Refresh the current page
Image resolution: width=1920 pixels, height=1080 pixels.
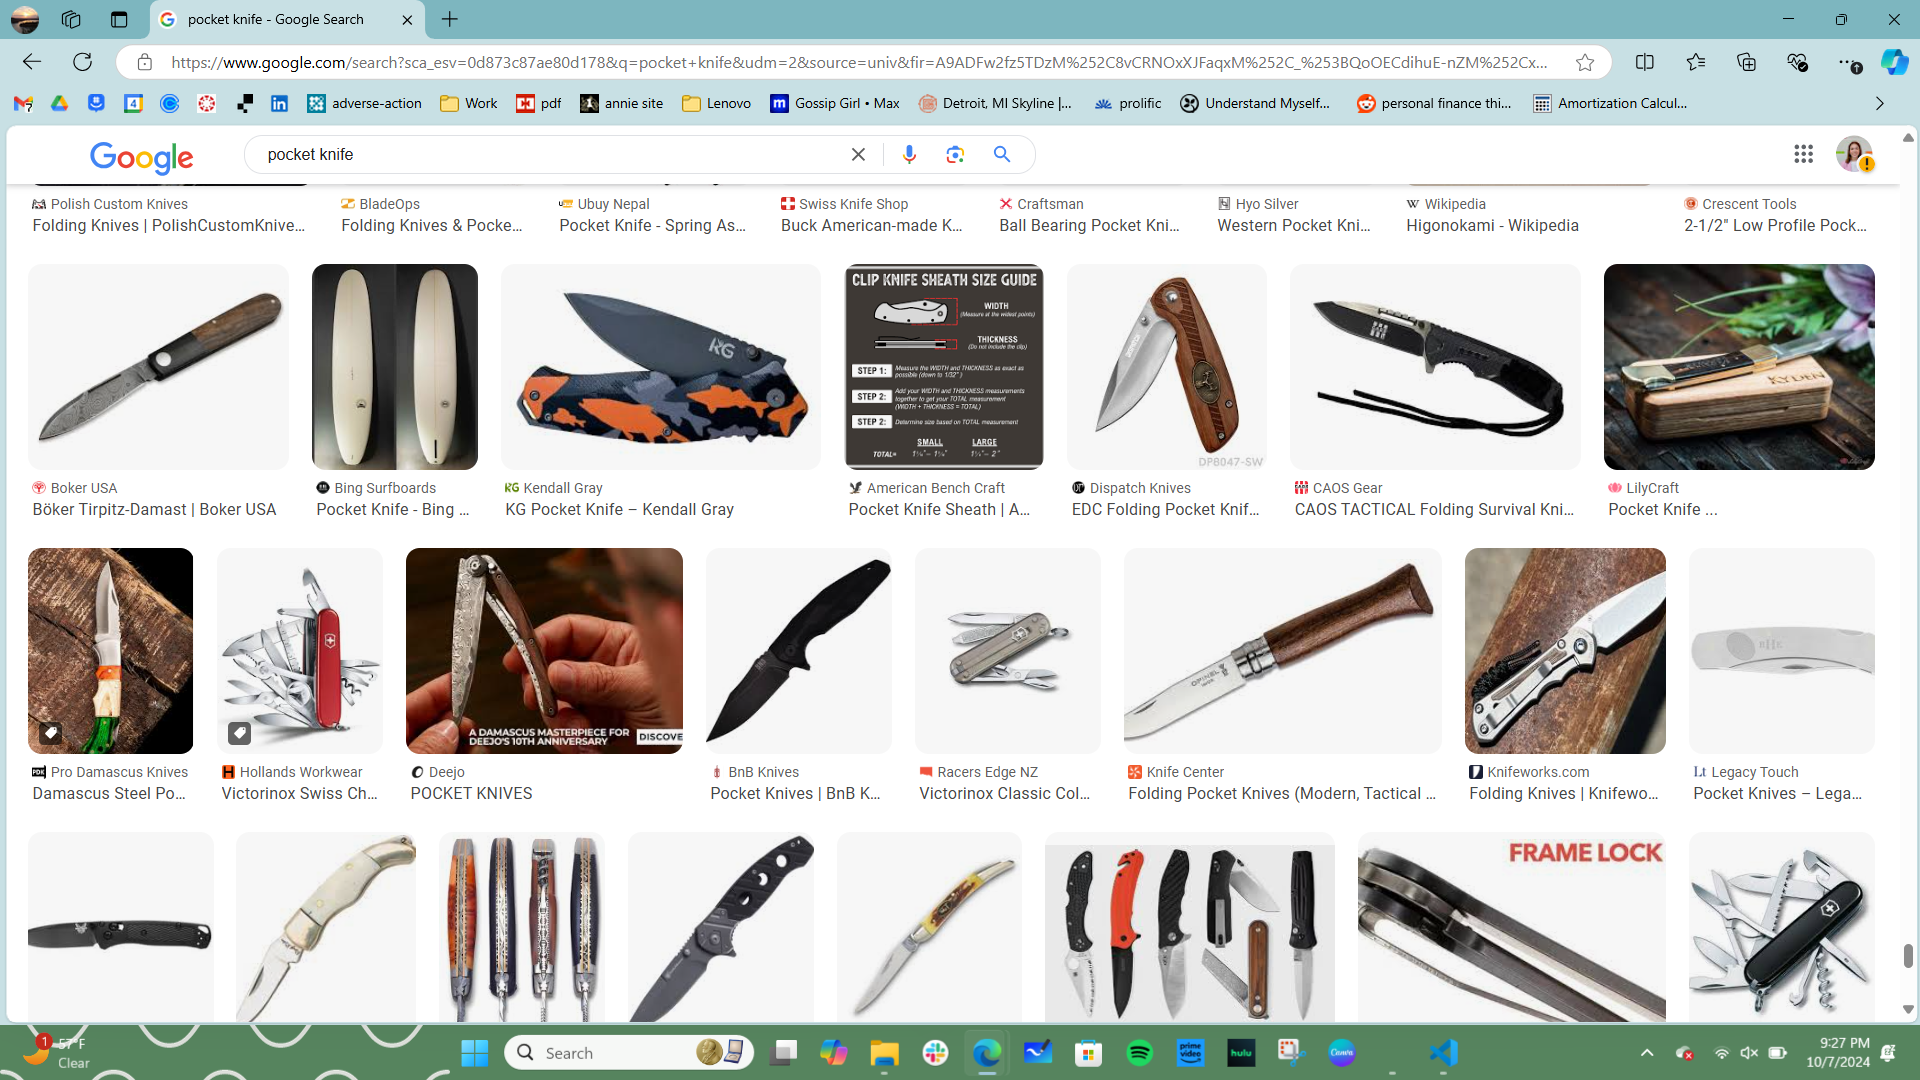83,62
